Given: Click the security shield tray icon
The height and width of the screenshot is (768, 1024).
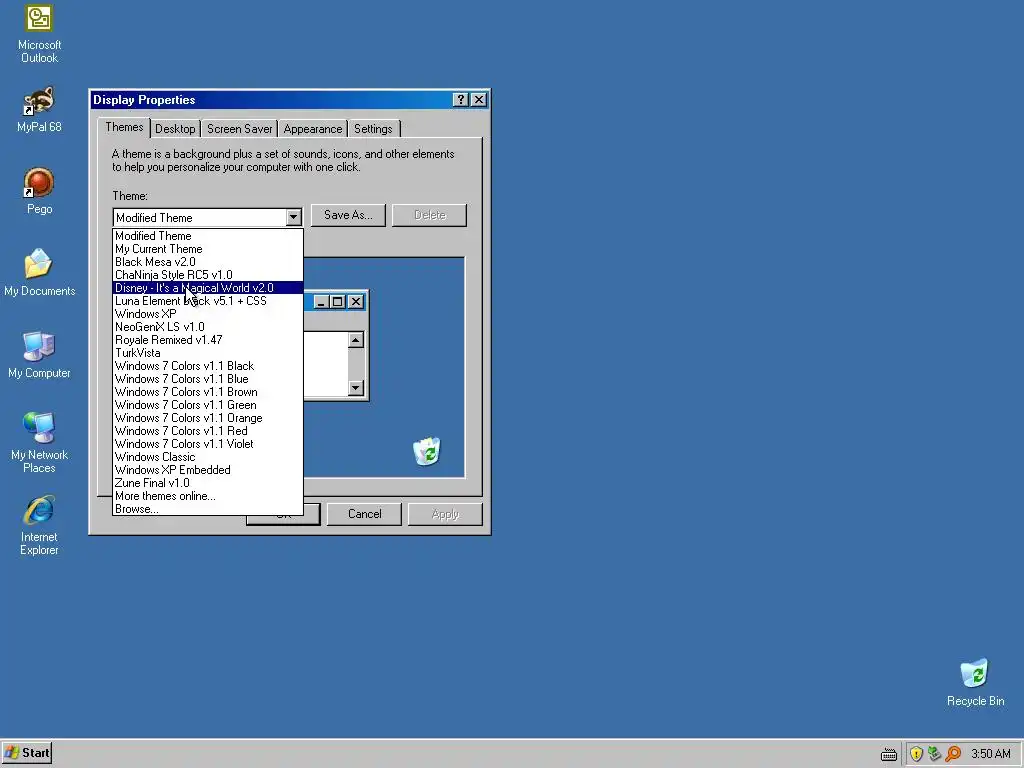Looking at the screenshot, I should [x=916, y=754].
